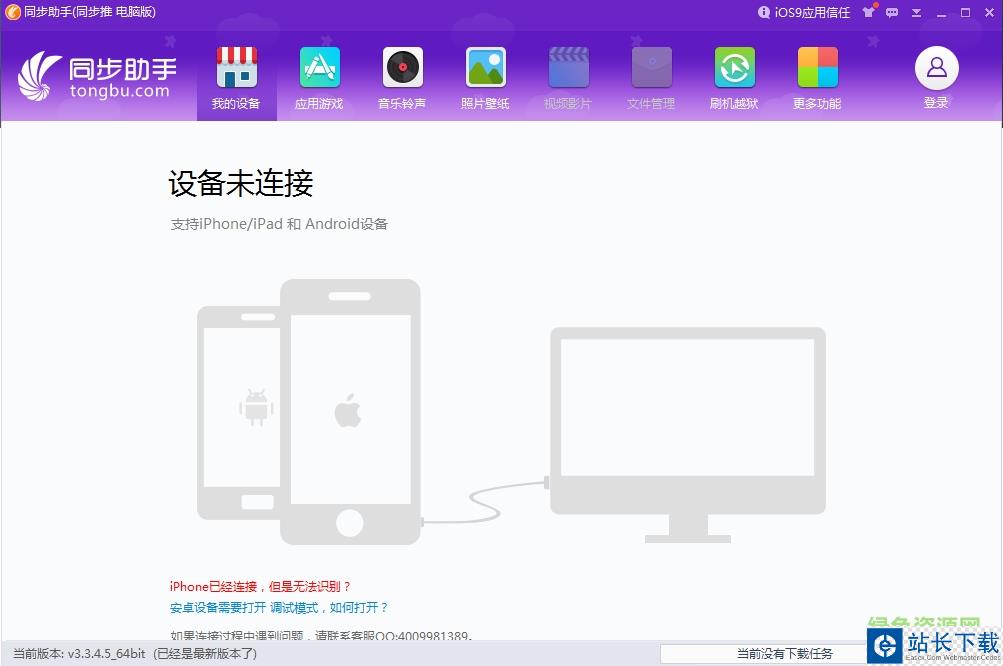
Task: Click the '支持iPhone/iPad 和 Android设备' text
Action: [x=279, y=224]
